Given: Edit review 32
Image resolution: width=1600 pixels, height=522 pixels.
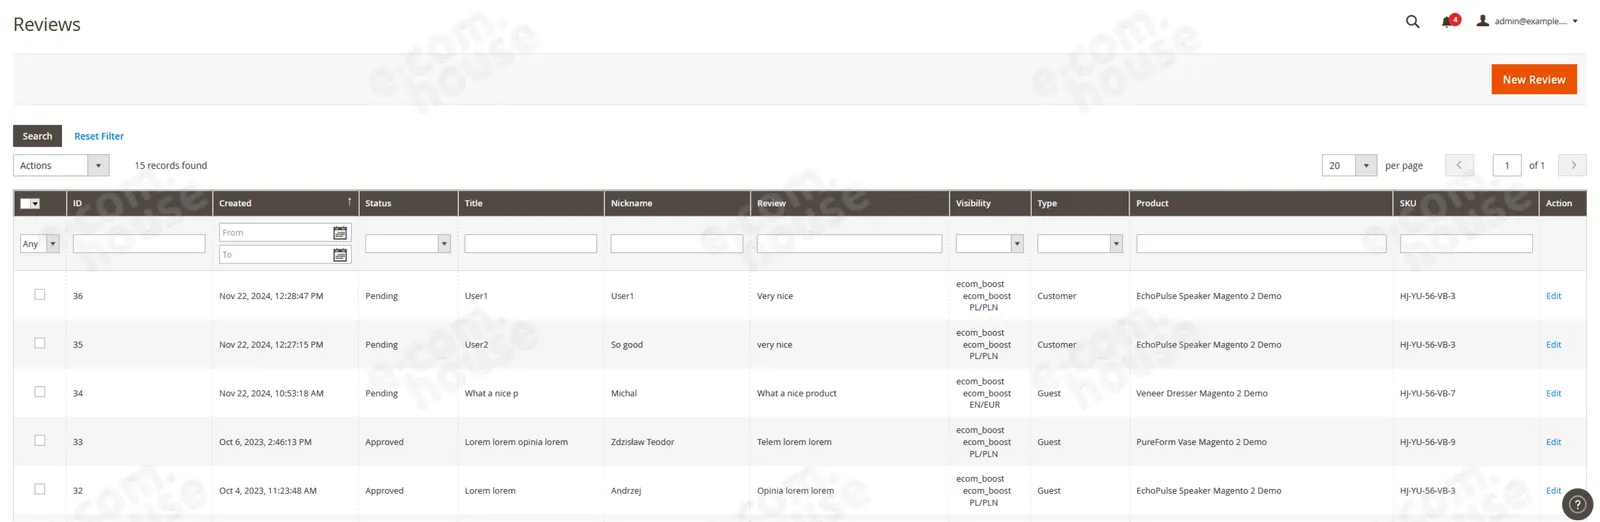Looking at the screenshot, I should 1553,490.
